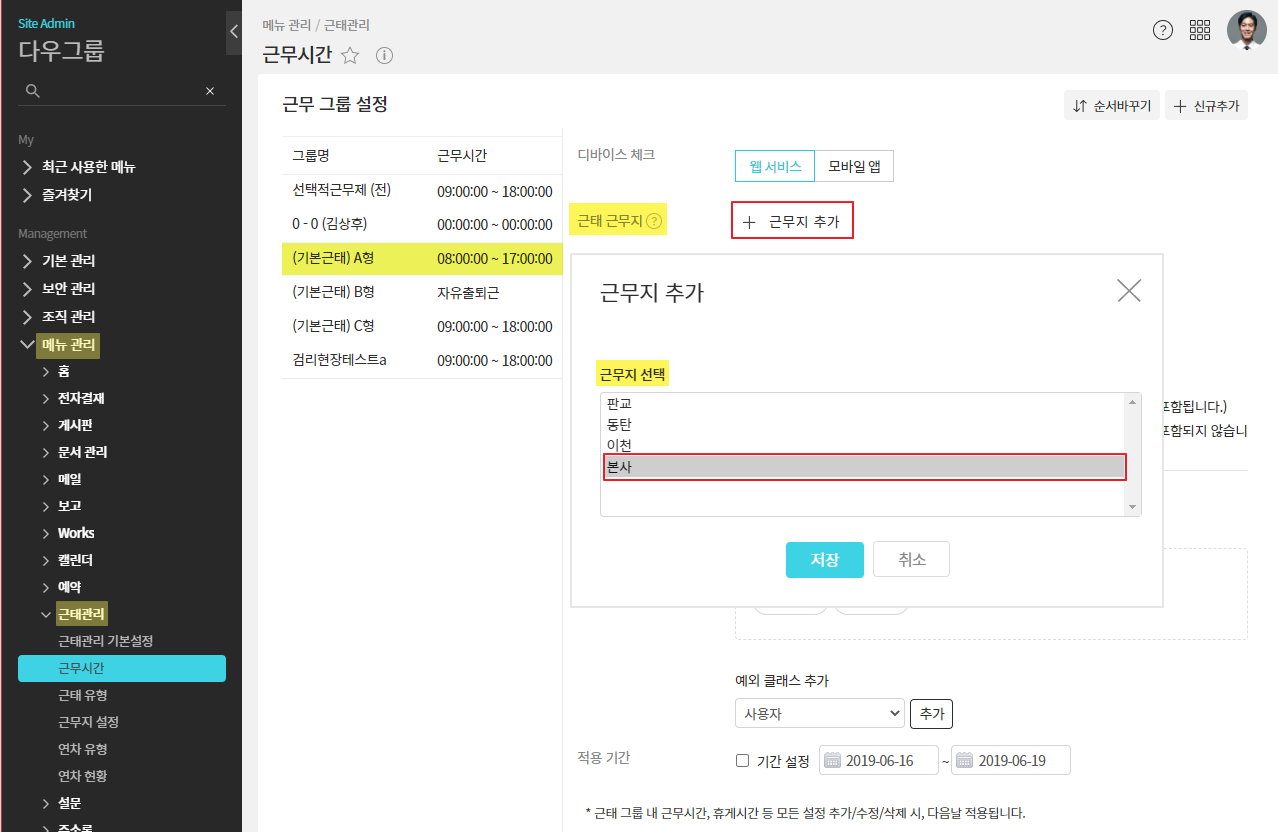Click the help question mark icon
Screen dimensions: 1278x832
(x=1162, y=30)
